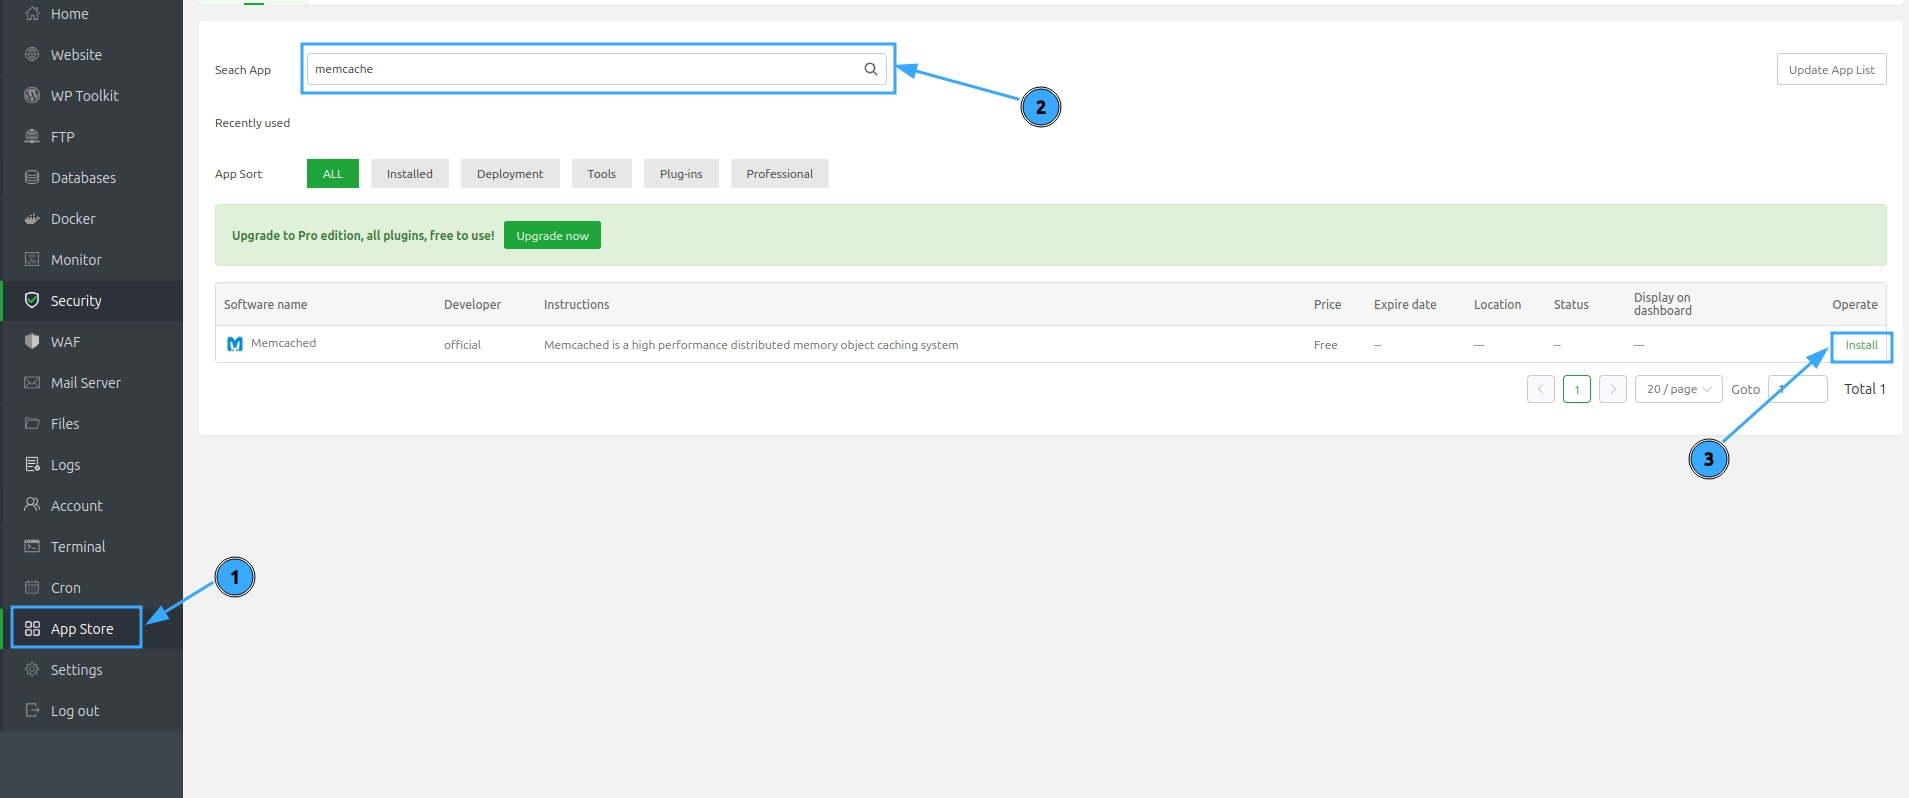Click the WordPress icon beside WP Toolkit
Image resolution: width=1909 pixels, height=798 pixels.
tap(32, 96)
